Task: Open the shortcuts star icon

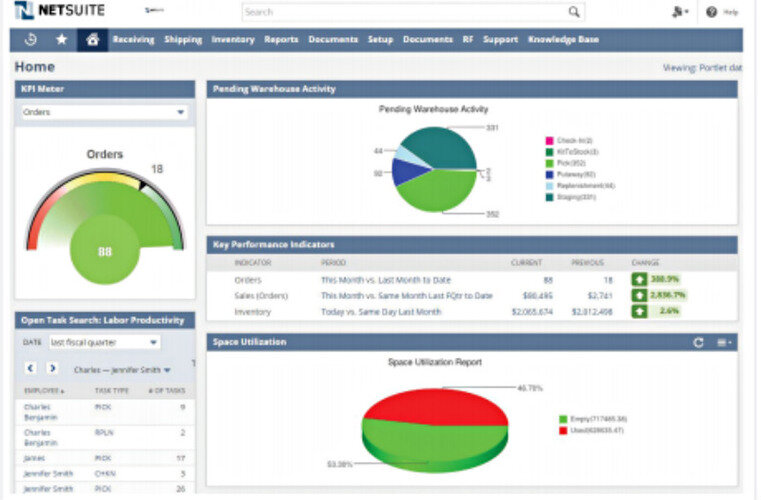Action: click(62, 40)
